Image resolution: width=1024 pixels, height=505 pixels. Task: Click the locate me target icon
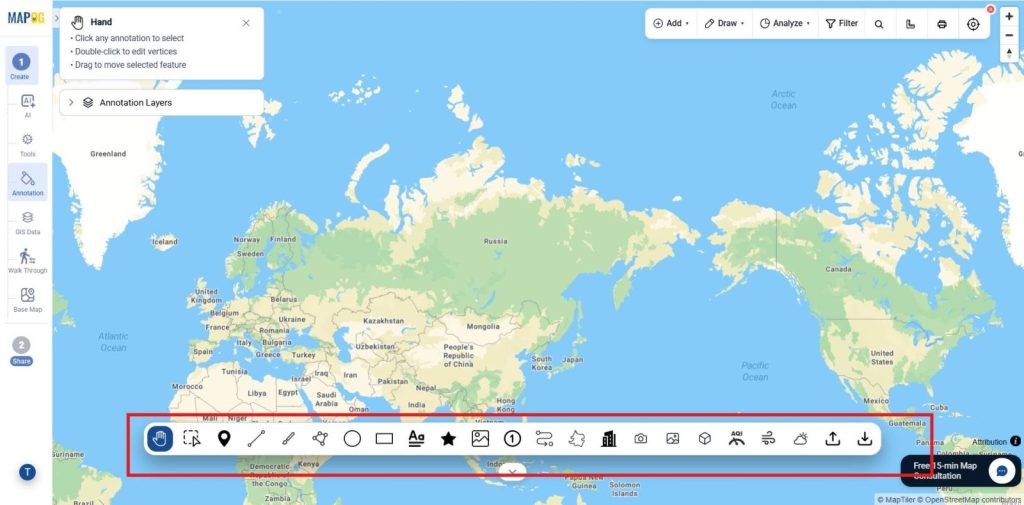(x=973, y=24)
